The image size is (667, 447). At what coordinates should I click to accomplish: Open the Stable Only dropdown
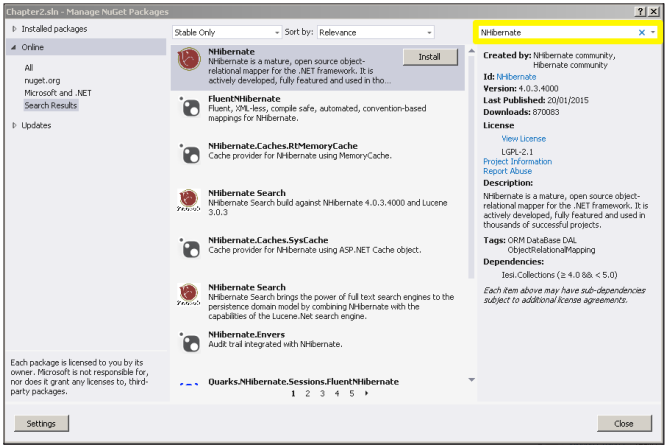tap(227, 32)
